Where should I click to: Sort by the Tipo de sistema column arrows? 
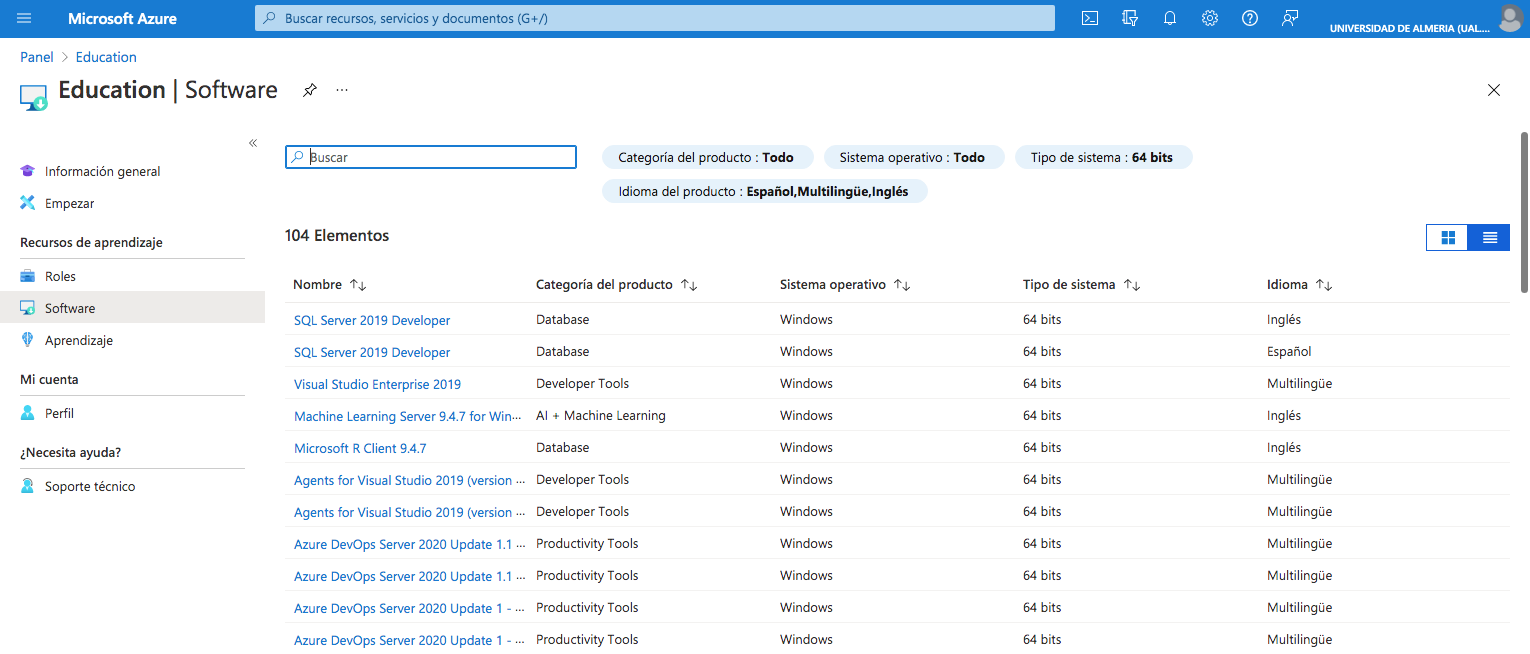[x=1132, y=285]
